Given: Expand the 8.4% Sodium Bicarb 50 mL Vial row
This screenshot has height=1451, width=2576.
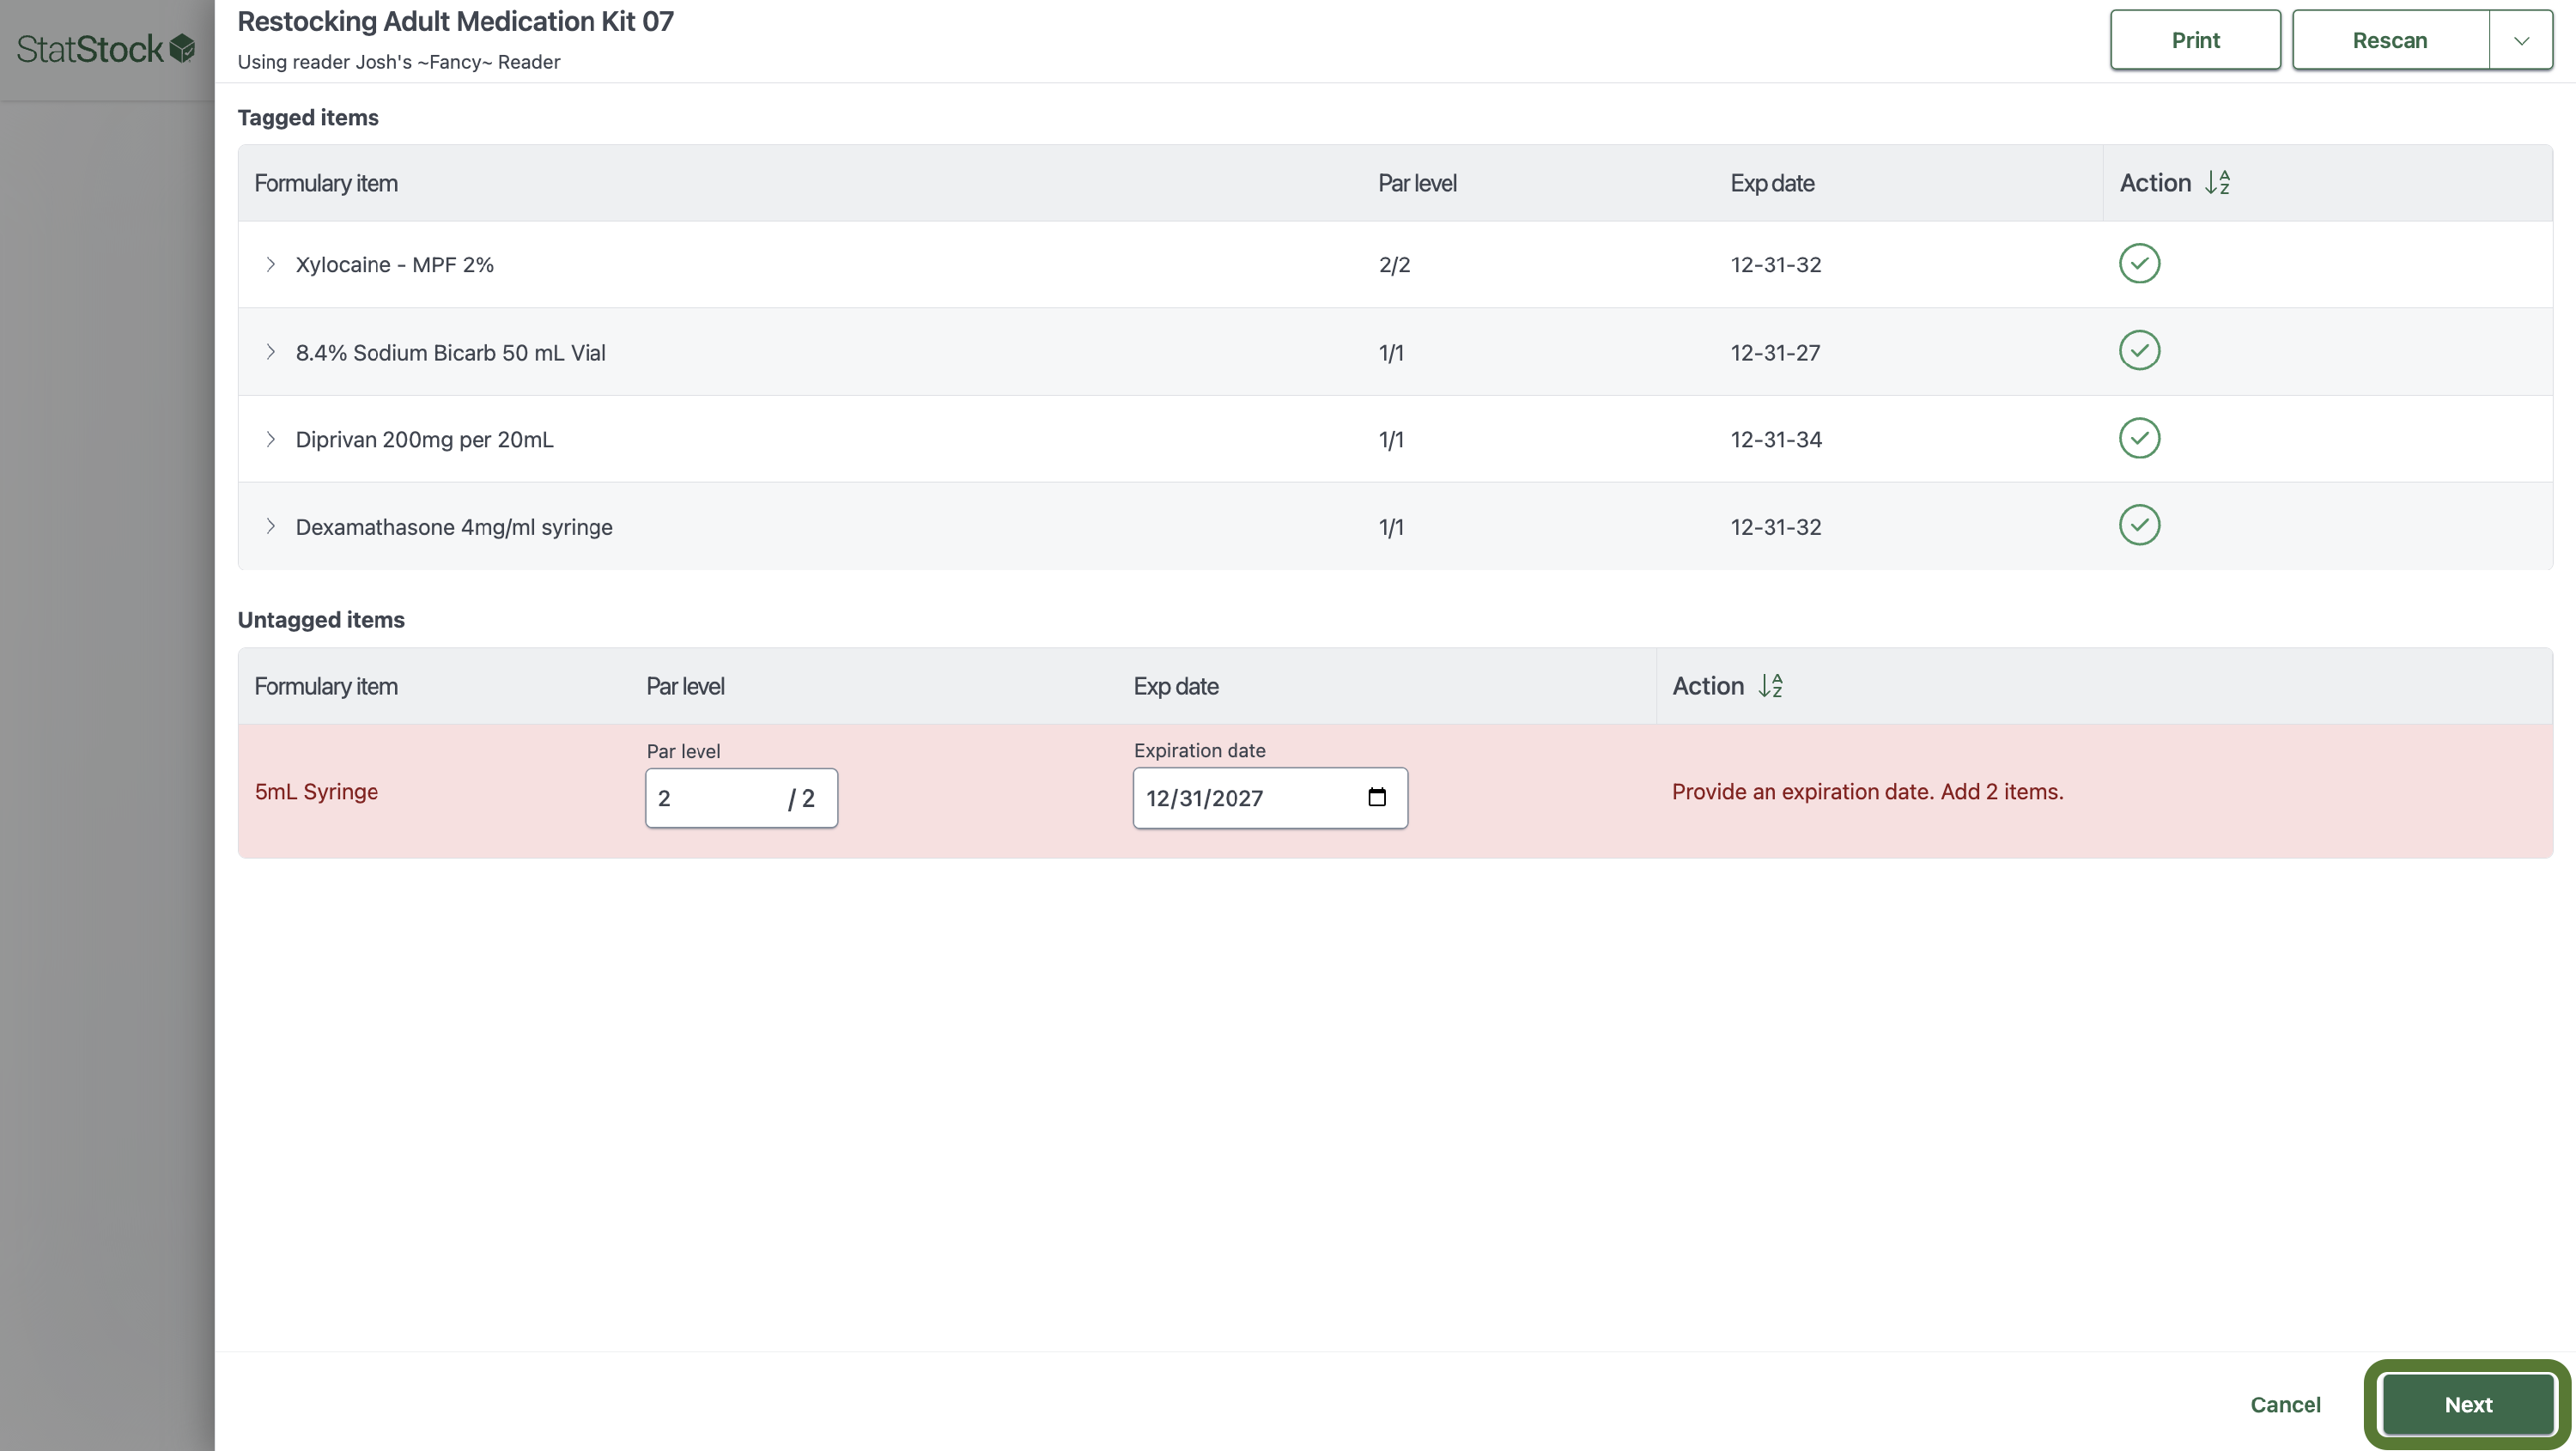Looking at the screenshot, I should (x=270, y=352).
